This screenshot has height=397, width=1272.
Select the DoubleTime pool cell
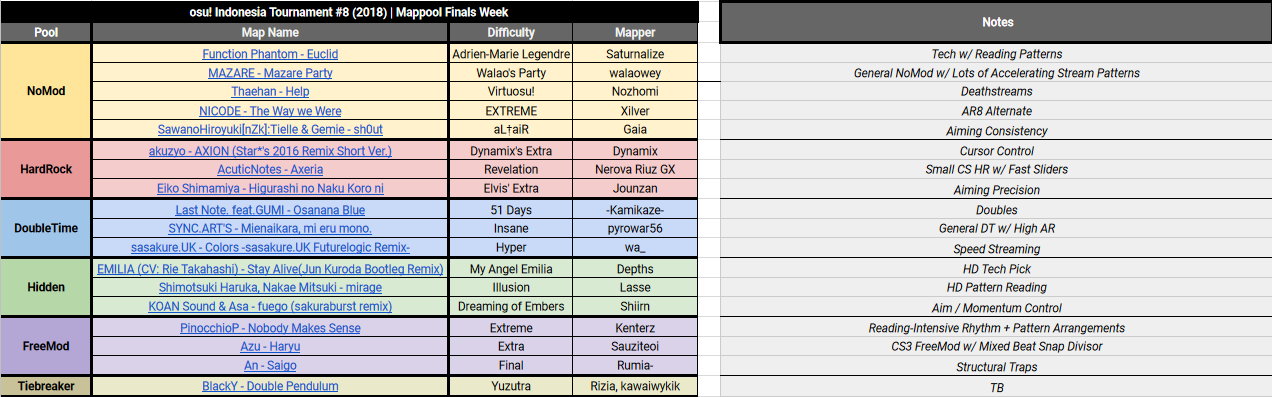coord(46,229)
